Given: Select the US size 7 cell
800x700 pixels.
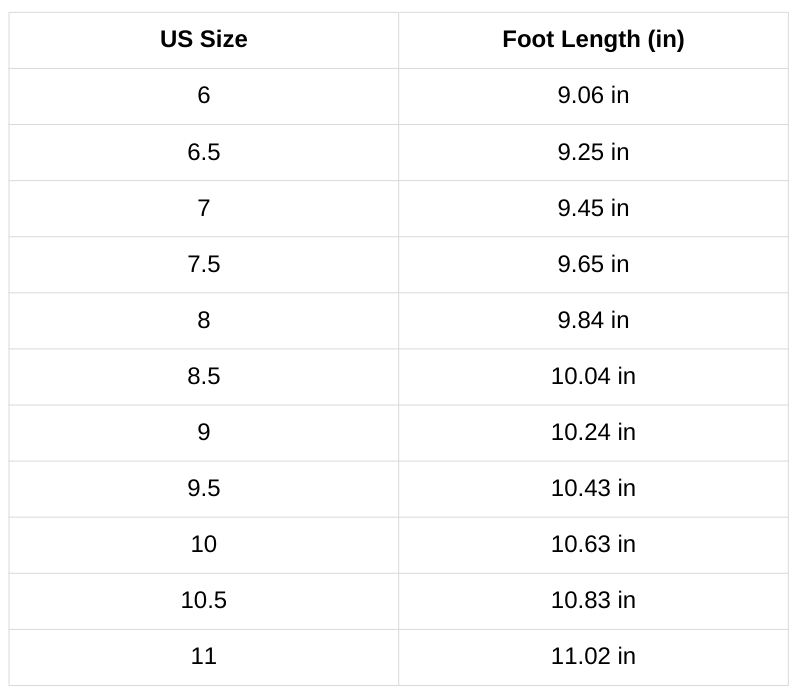Looking at the screenshot, I should click(204, 208).
